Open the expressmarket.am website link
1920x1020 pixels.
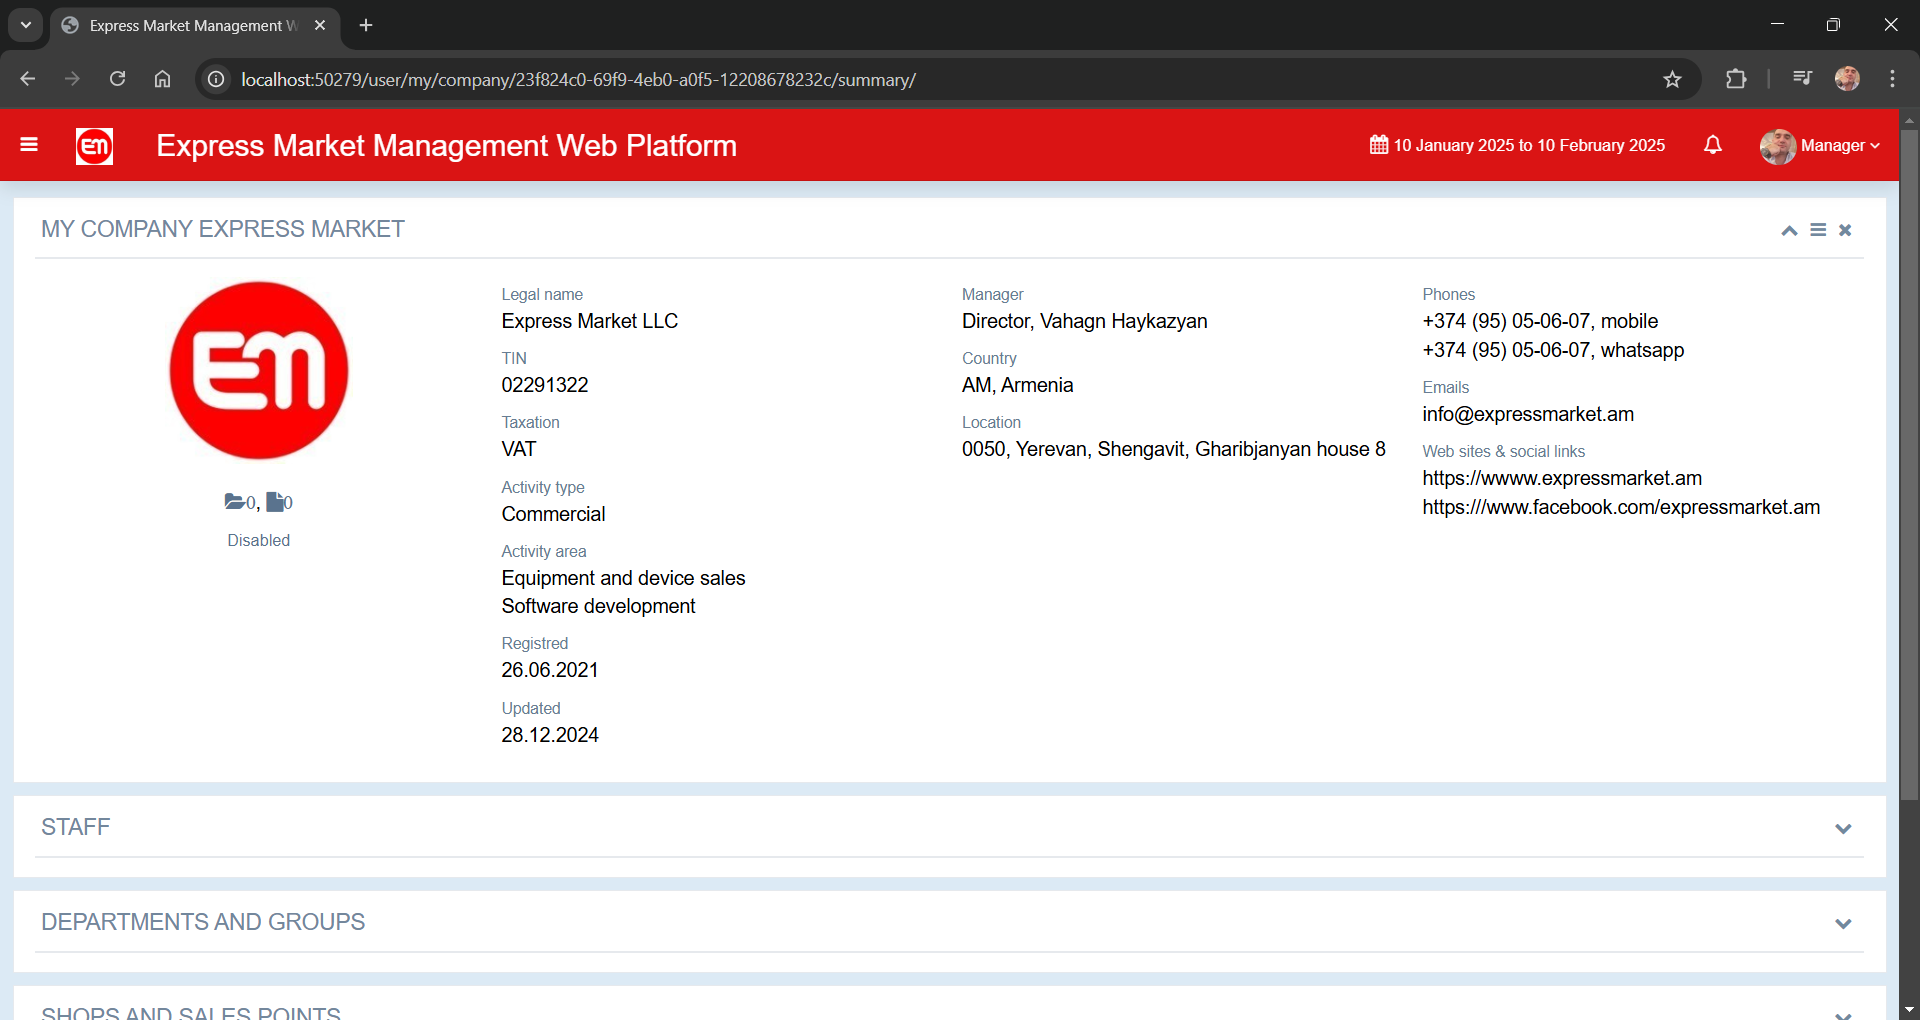pyautogui.click(x=1562, y=478)
